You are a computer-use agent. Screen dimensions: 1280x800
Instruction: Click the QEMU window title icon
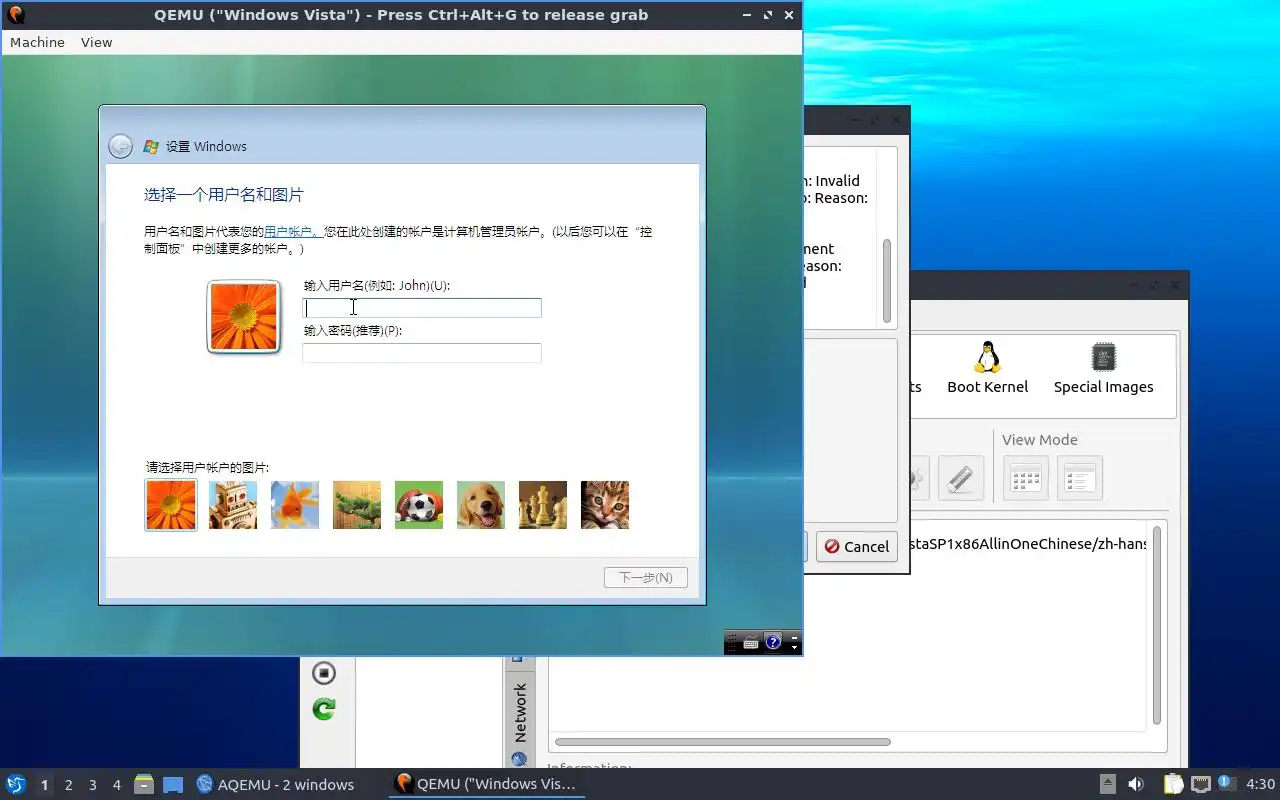click(x=15, y=15)
